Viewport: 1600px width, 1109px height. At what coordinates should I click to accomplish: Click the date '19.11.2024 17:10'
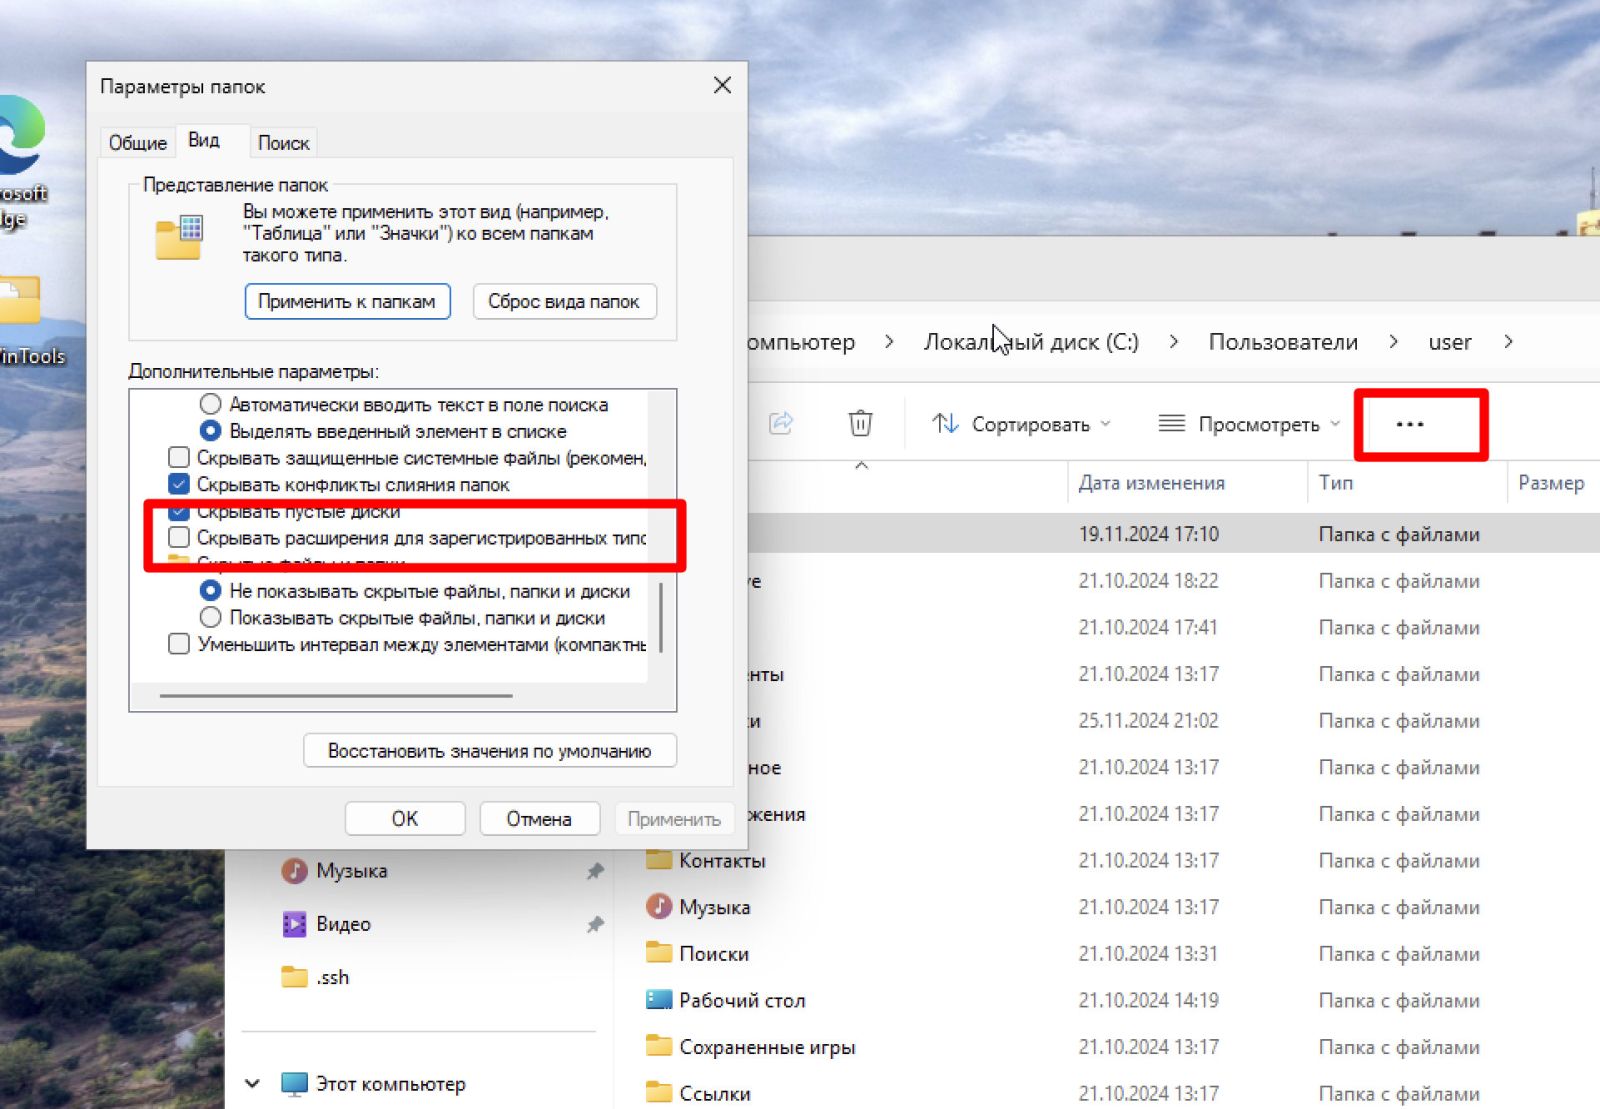(x=1149, y=534)
